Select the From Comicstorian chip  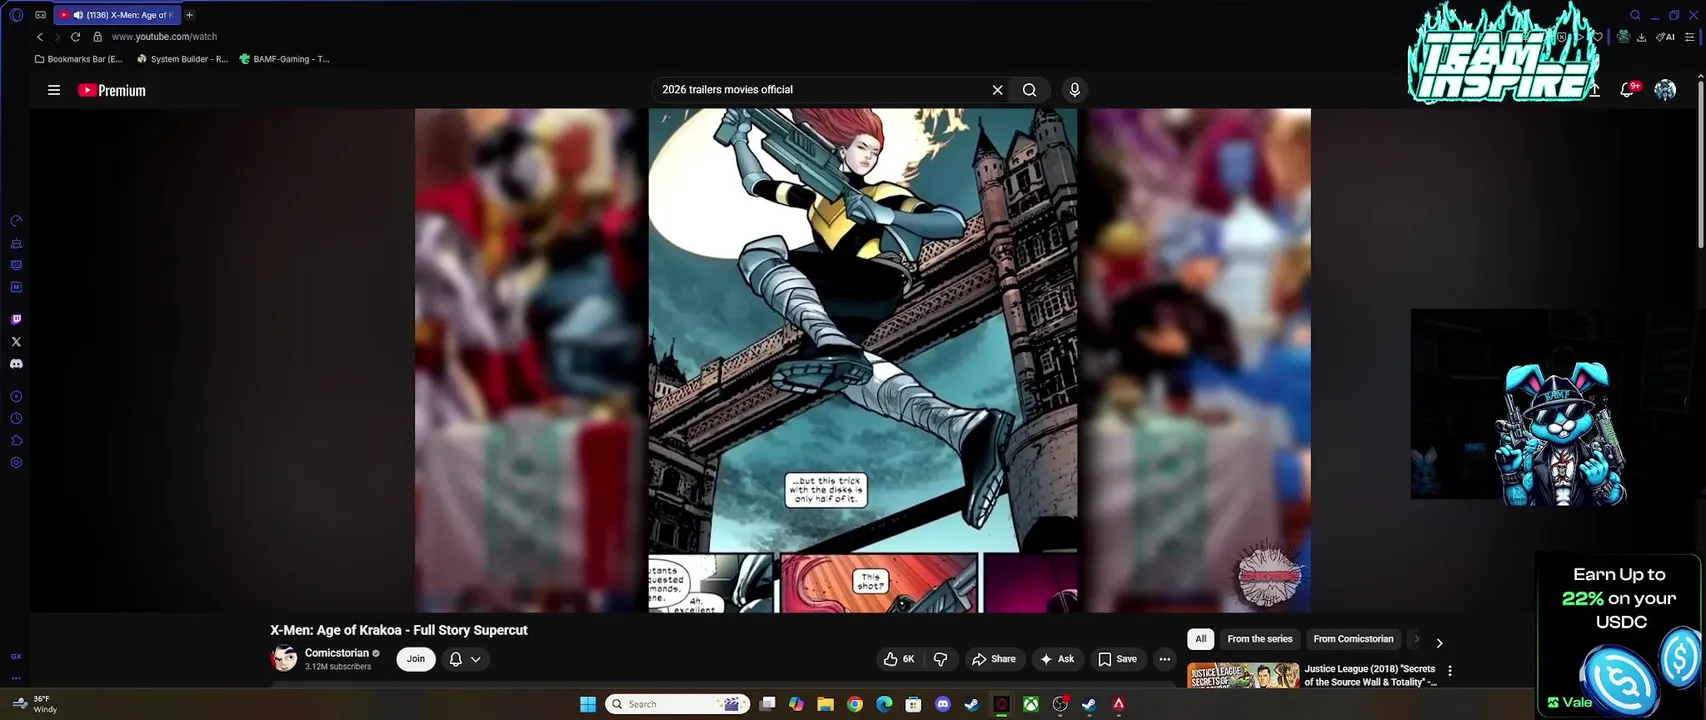point(1353,639)
